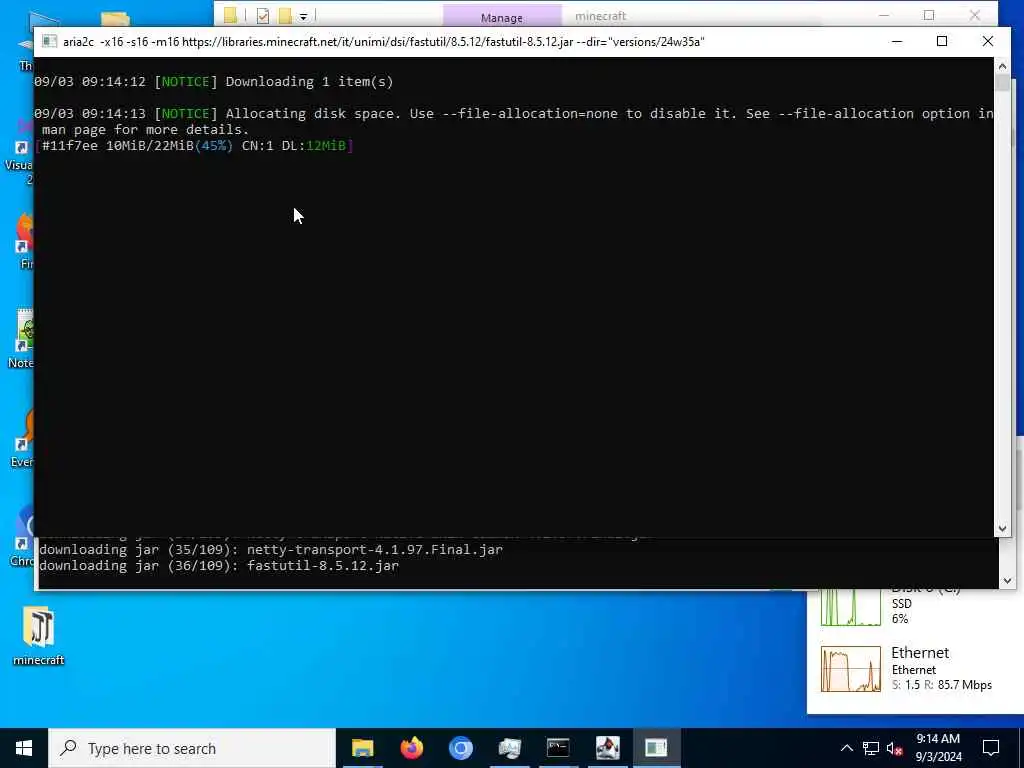Select the Manage tab in Explorer window
This screenshot has width=1024, height=768.
click(502, 16)
